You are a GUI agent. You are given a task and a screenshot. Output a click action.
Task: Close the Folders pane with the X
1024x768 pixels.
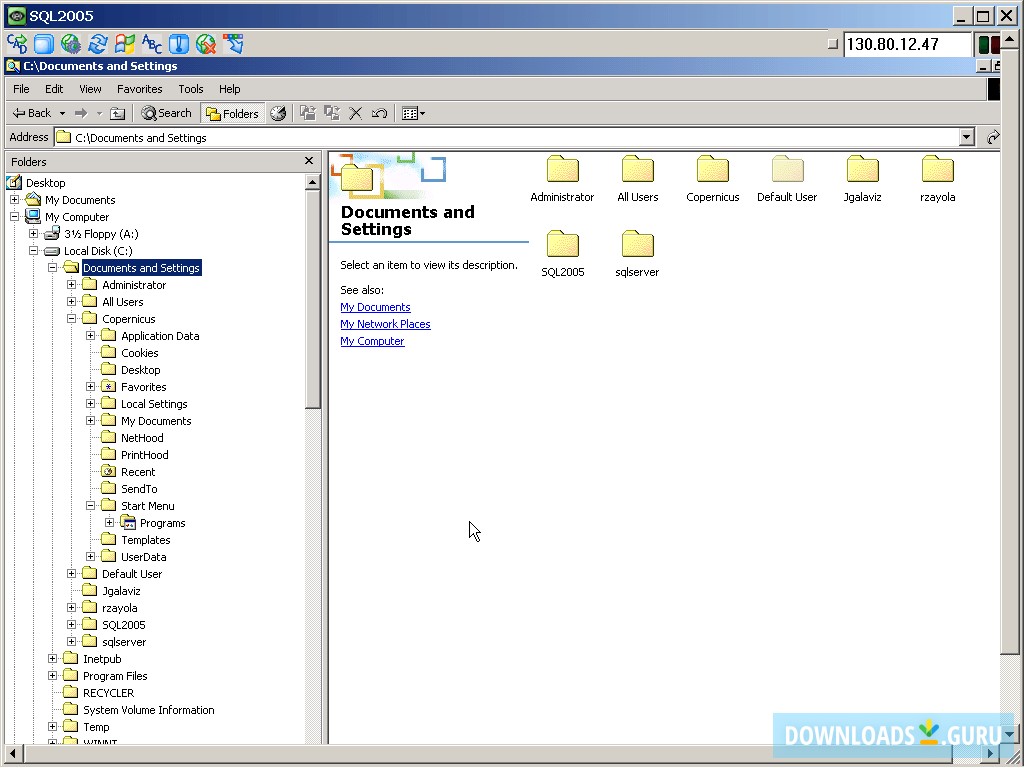pos(309,161)
